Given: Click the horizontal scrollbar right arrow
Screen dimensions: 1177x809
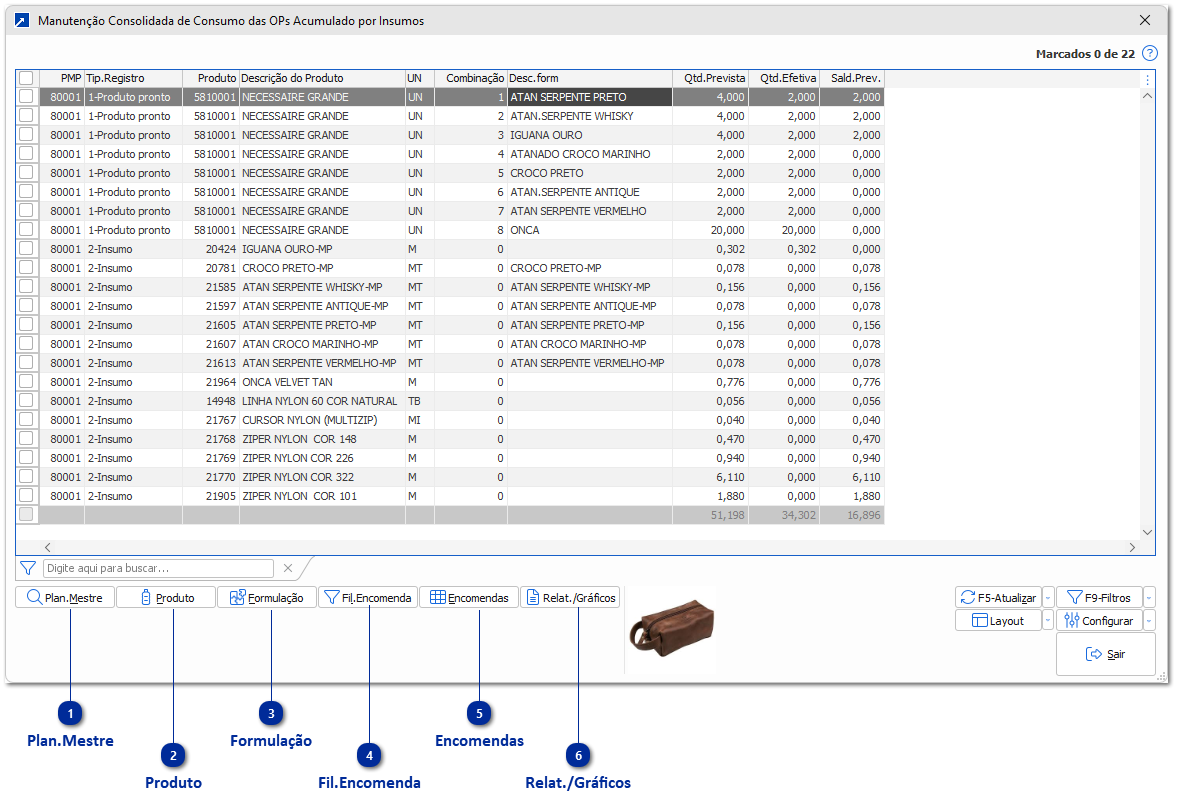Looking at the screenshot, I should click(x=1132, y=547).
